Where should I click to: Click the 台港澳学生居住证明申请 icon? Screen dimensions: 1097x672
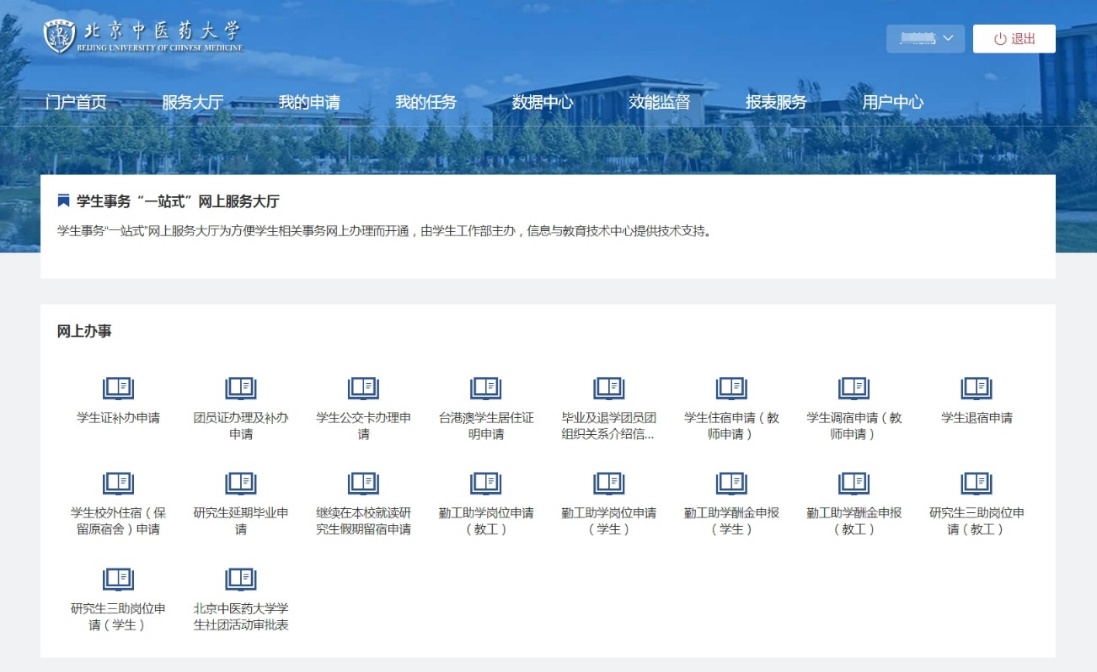[486, 388]
